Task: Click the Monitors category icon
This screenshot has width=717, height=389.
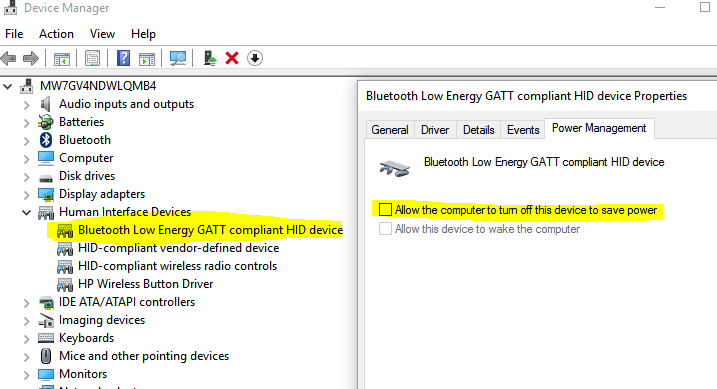Action: tap(46, 374)
